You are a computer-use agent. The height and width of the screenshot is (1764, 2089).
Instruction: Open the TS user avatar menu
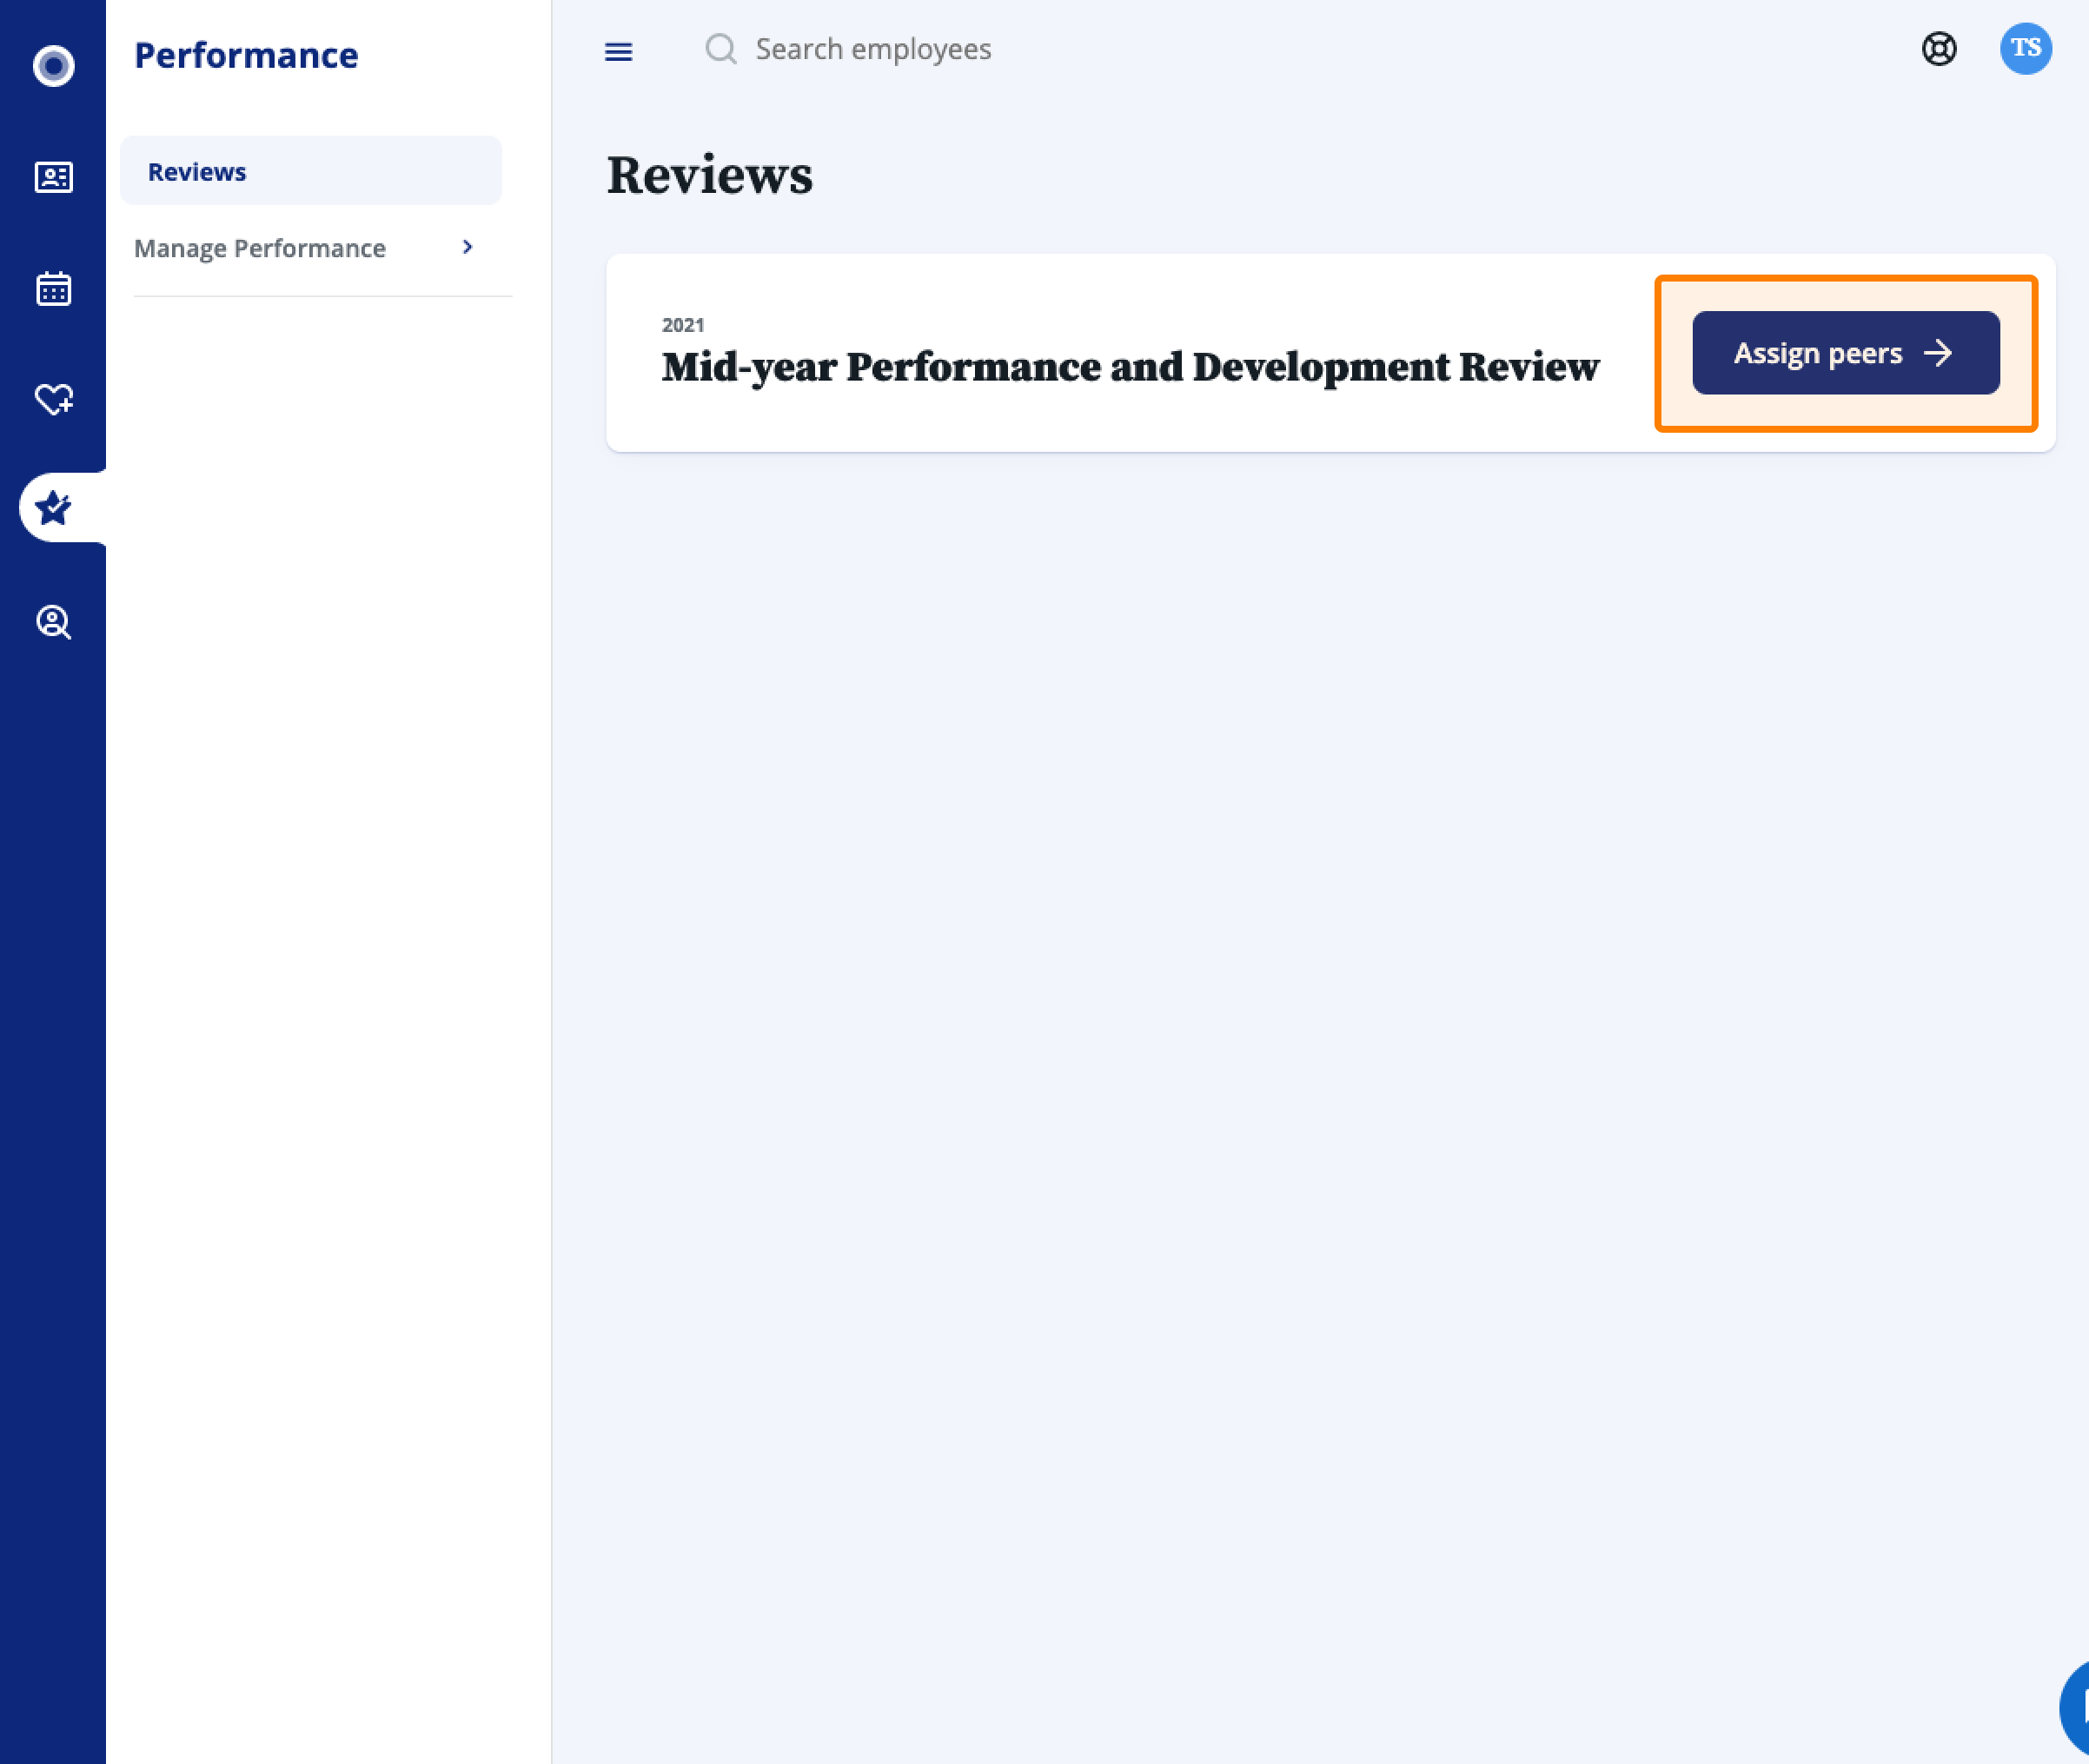click(x=2025, y=48)
